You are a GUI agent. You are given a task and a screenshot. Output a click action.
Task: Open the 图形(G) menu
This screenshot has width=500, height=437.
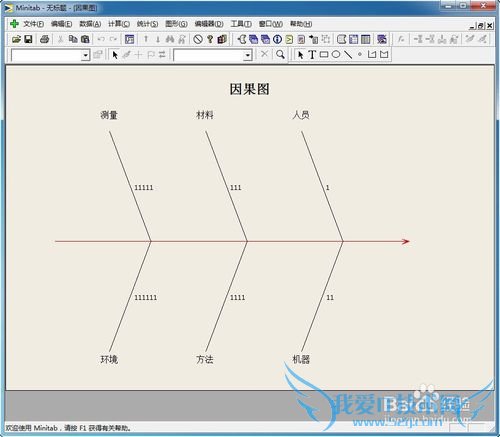pyautogui.click(x=176, y=24)
